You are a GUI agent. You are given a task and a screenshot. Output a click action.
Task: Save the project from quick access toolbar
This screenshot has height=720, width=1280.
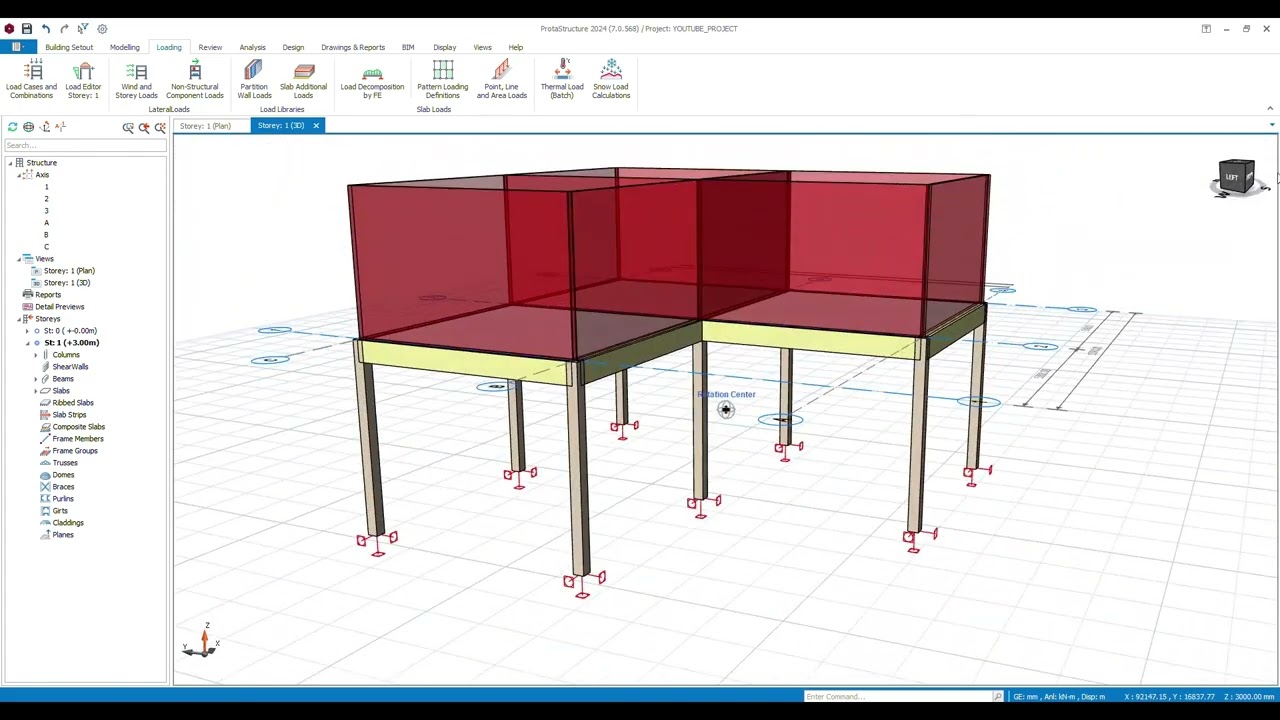[27, 29]
